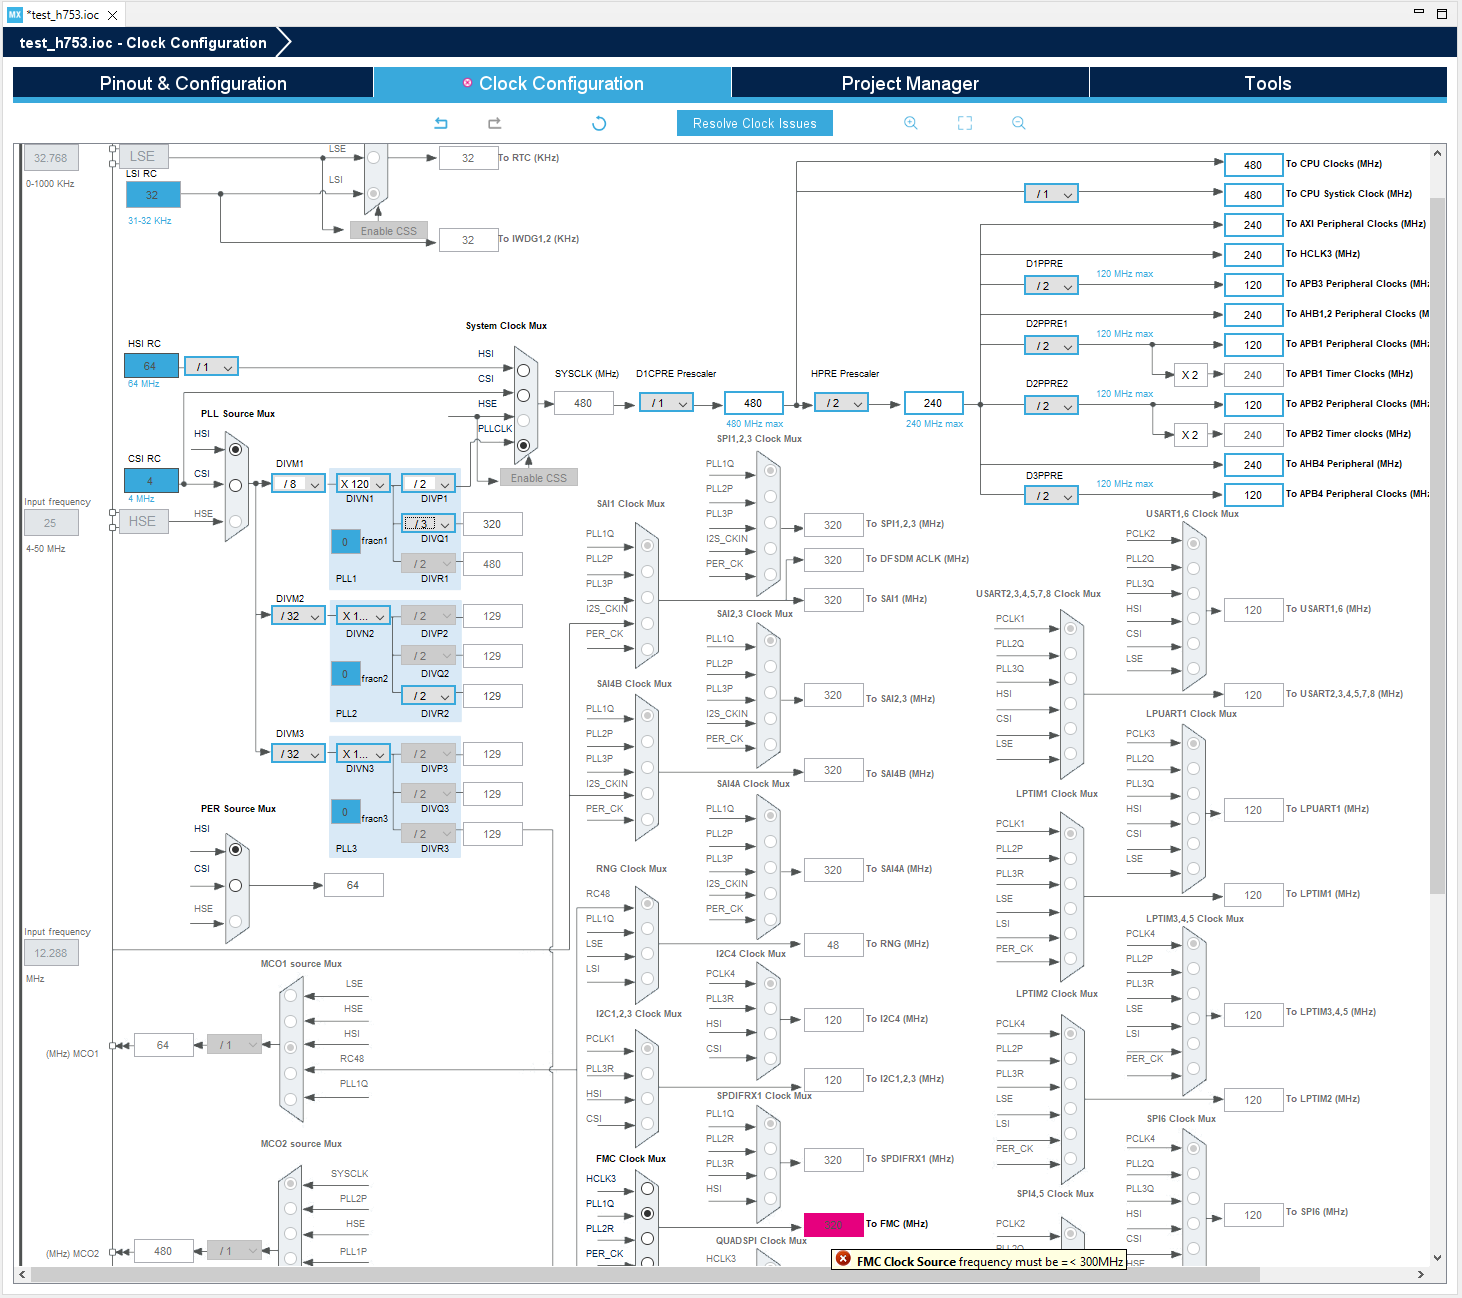The width and height of the screenshot is (1462, 1298).
Task: Click the fit-to-screen icon
Action: click(964, 122)
